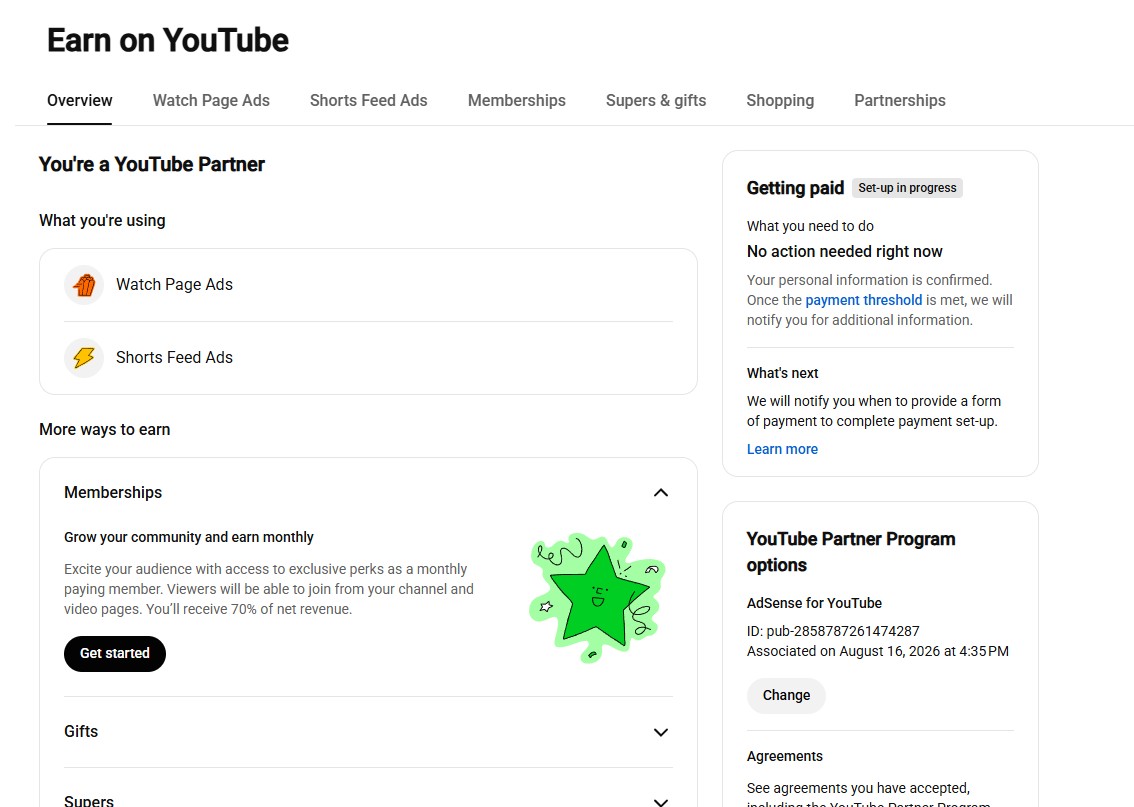The image size is (1134, 807).
Task: Select the Supers & gifts tab
Action: tap(656, 101)
